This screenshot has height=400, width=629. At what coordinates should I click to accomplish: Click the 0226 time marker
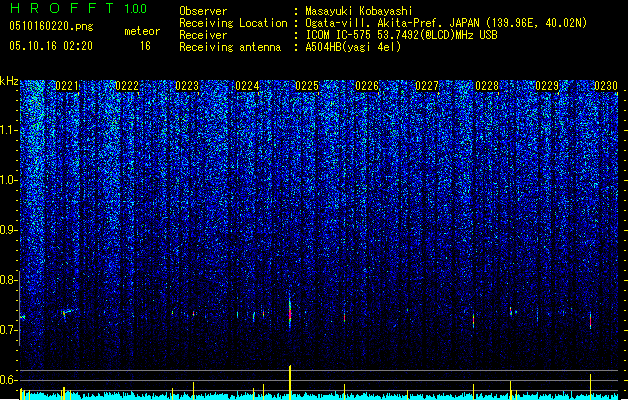[x=367, y=86]
